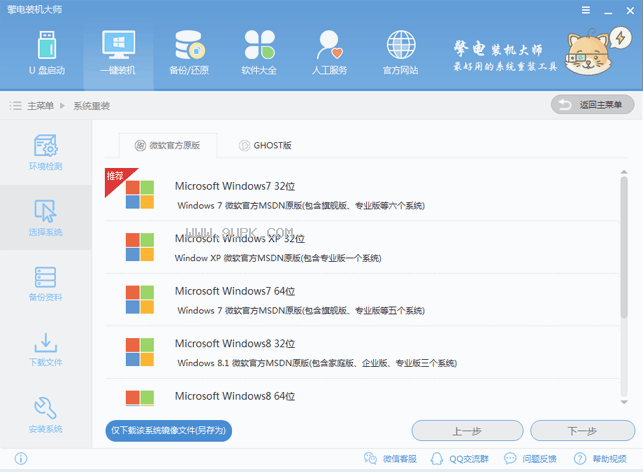643x472 pixels.
Task: Open the U盘启动 tool
Action: (47, 52)
